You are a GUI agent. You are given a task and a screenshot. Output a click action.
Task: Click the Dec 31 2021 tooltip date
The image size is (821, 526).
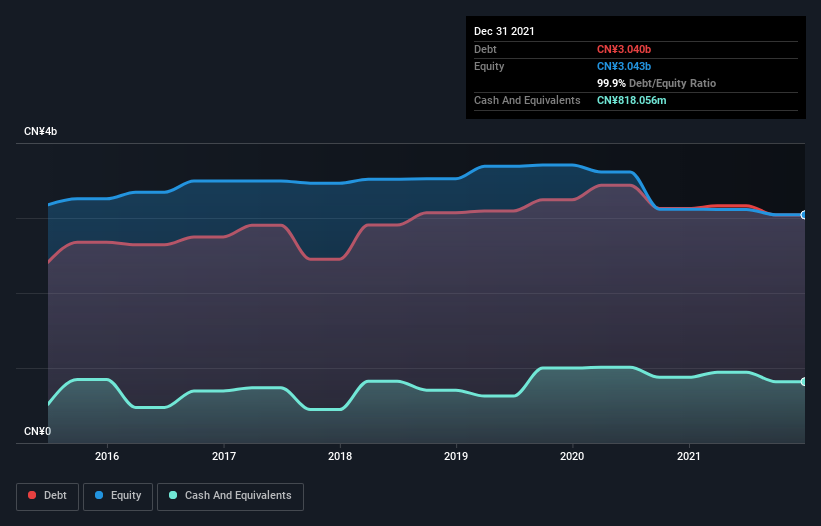click(504, 31)
